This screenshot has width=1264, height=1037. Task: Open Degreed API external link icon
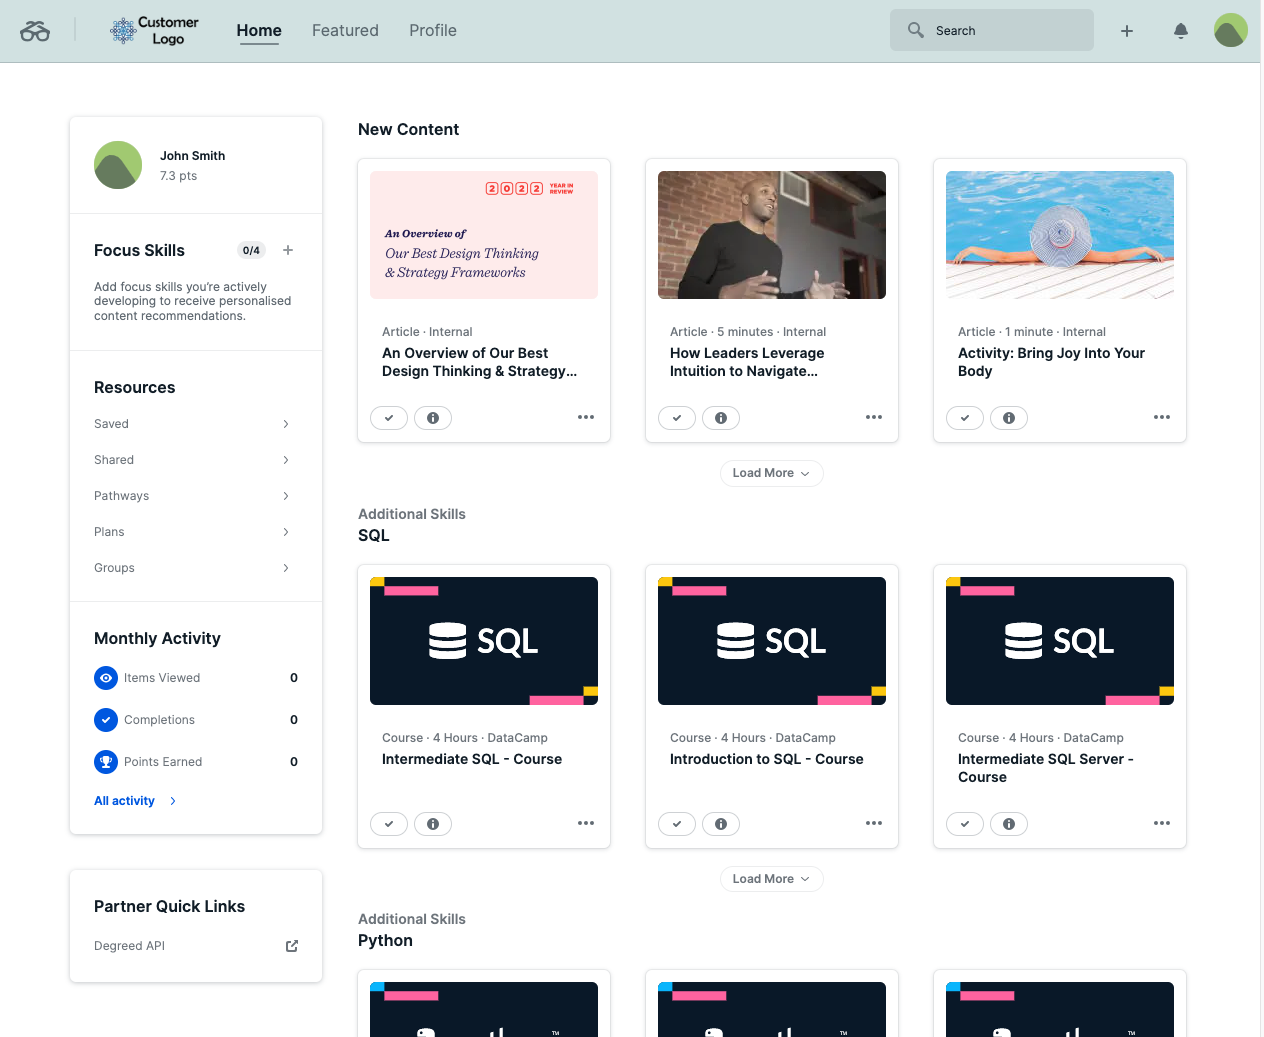tap(292, 946)
